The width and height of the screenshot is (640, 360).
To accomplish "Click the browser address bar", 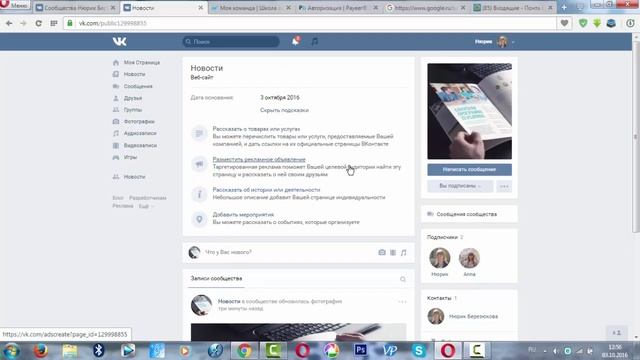I will pos(310,23).
